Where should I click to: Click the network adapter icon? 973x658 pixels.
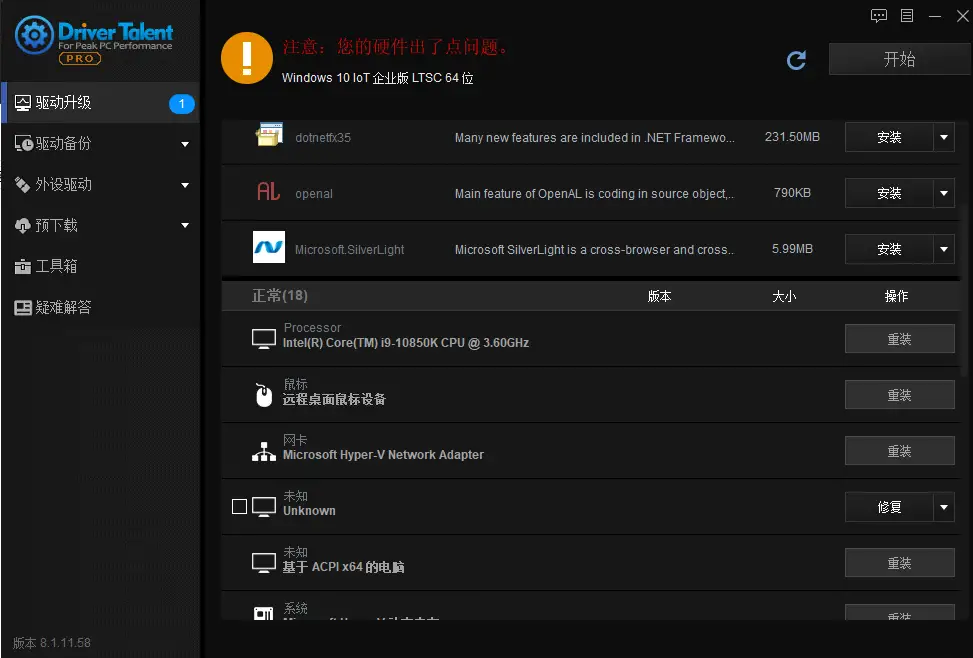click(264, 451)
